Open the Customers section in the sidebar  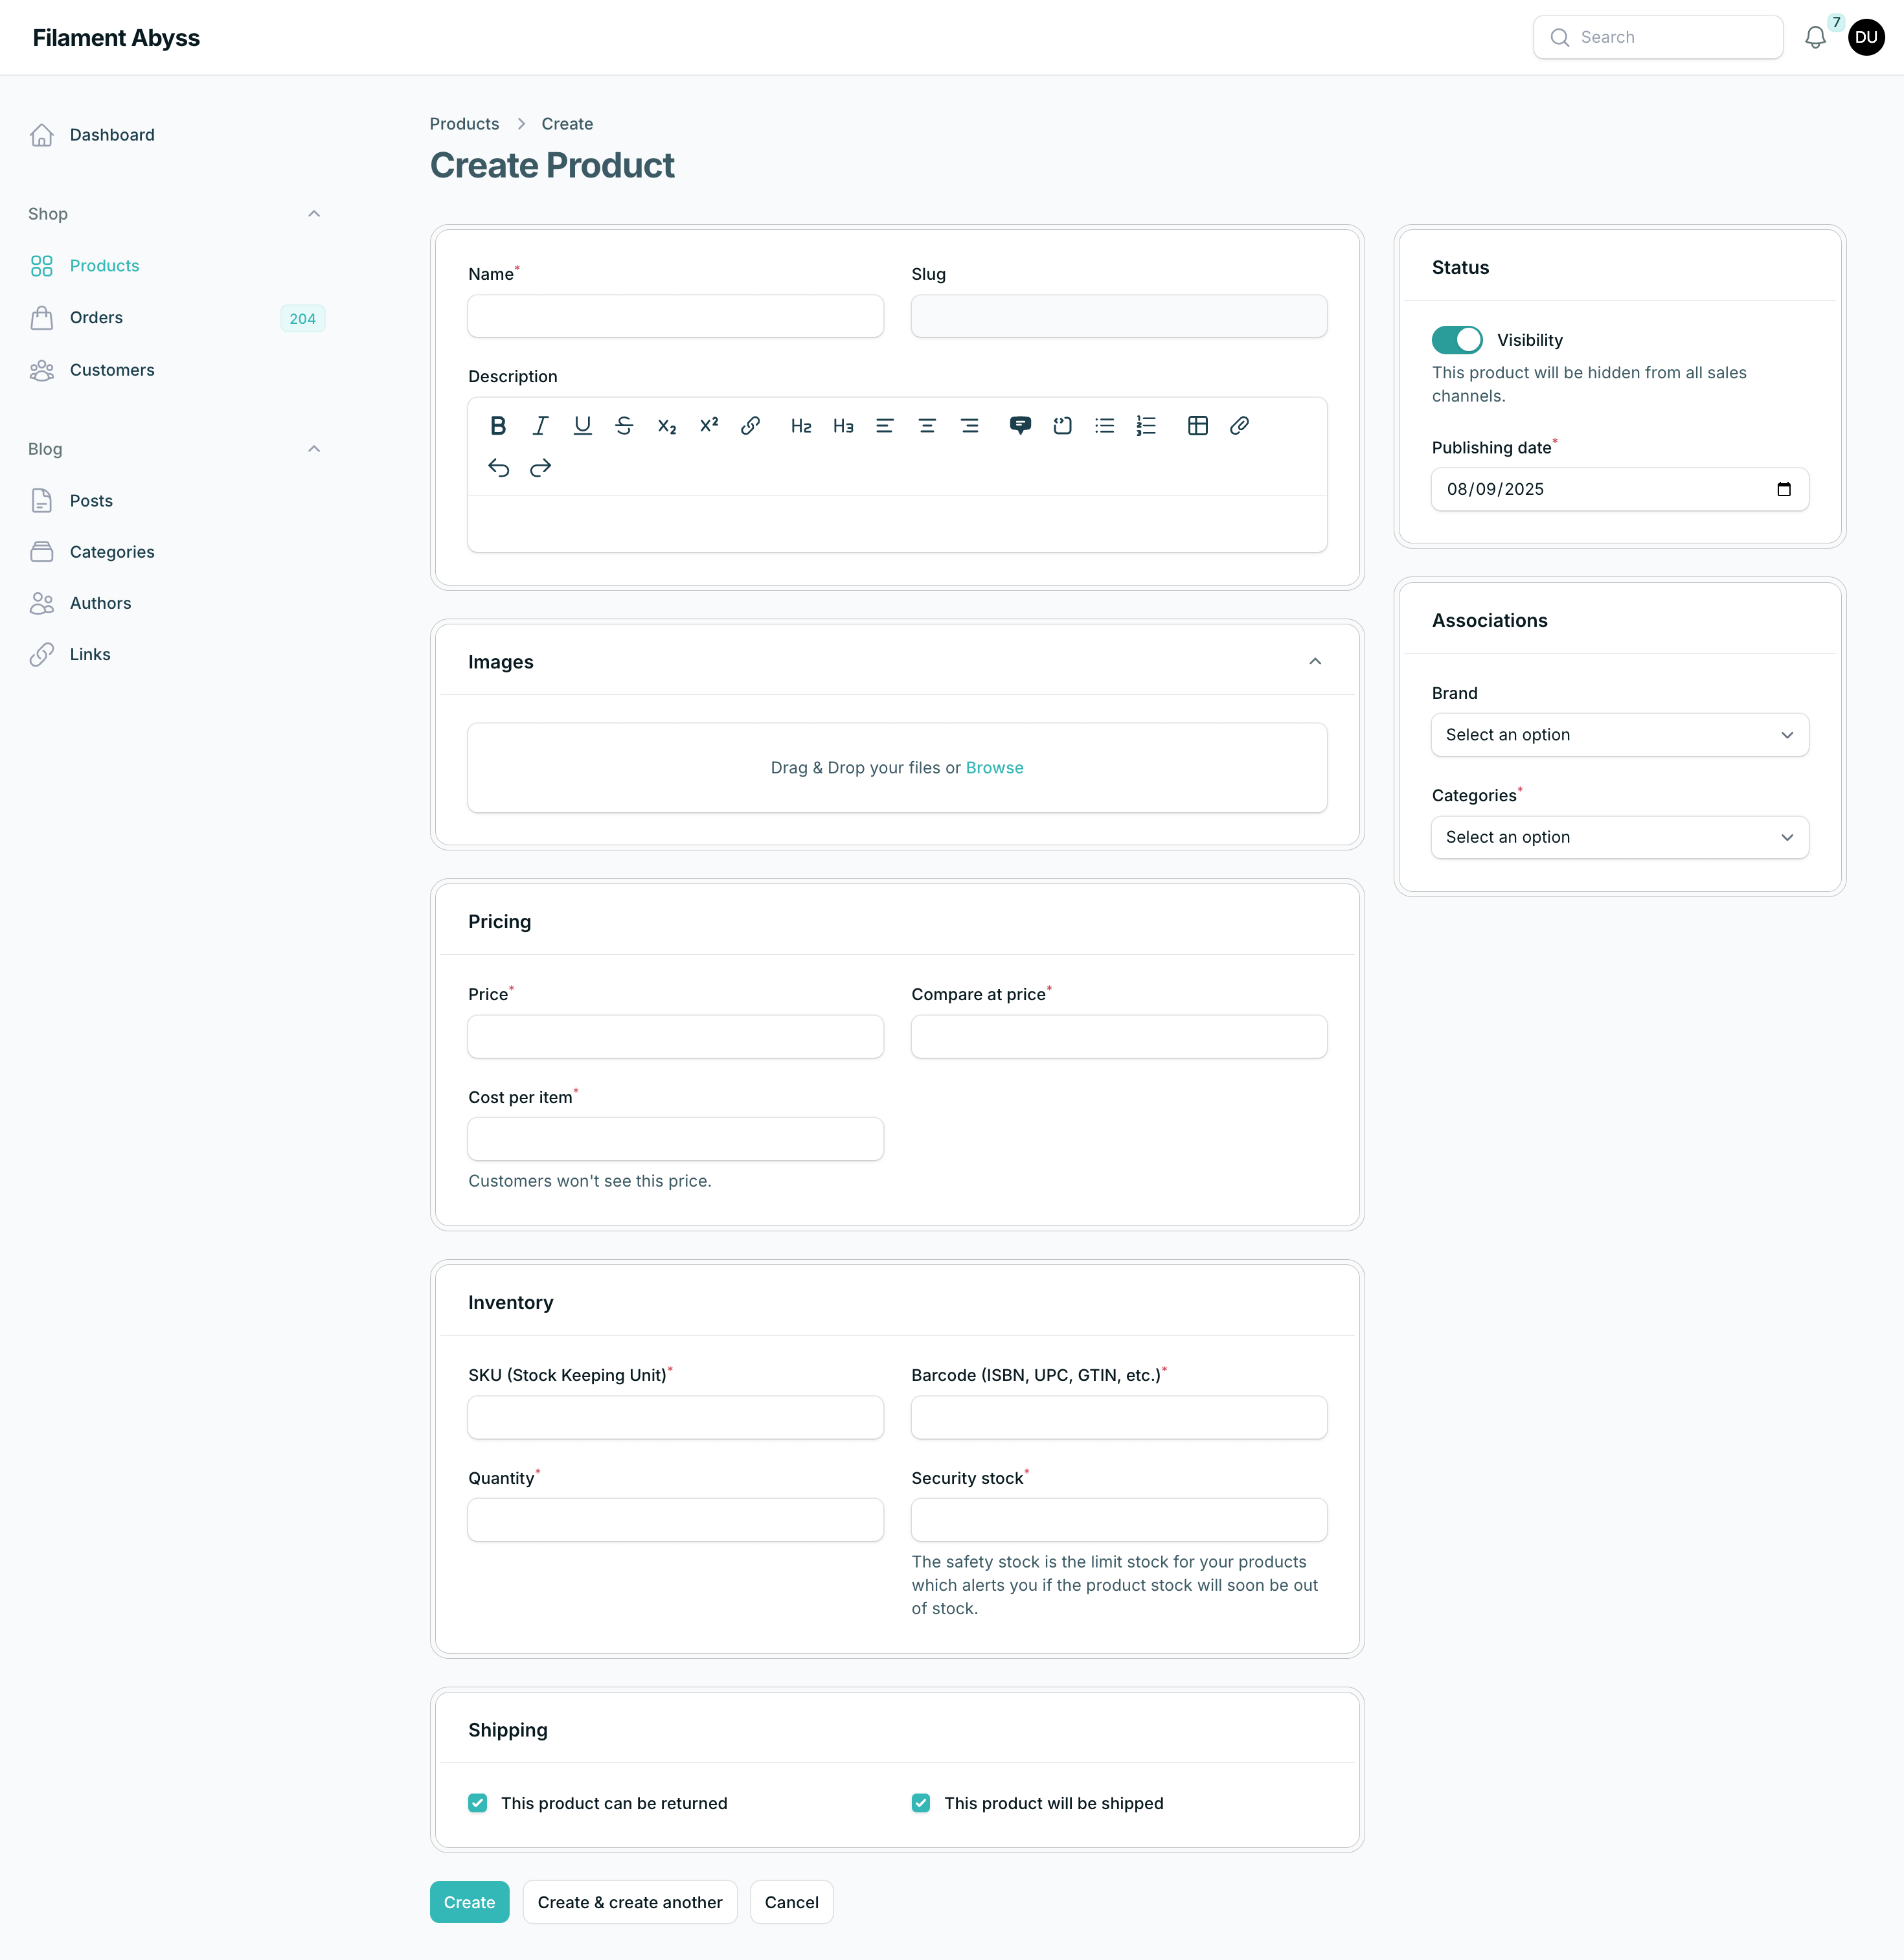[x=111, y=369]
